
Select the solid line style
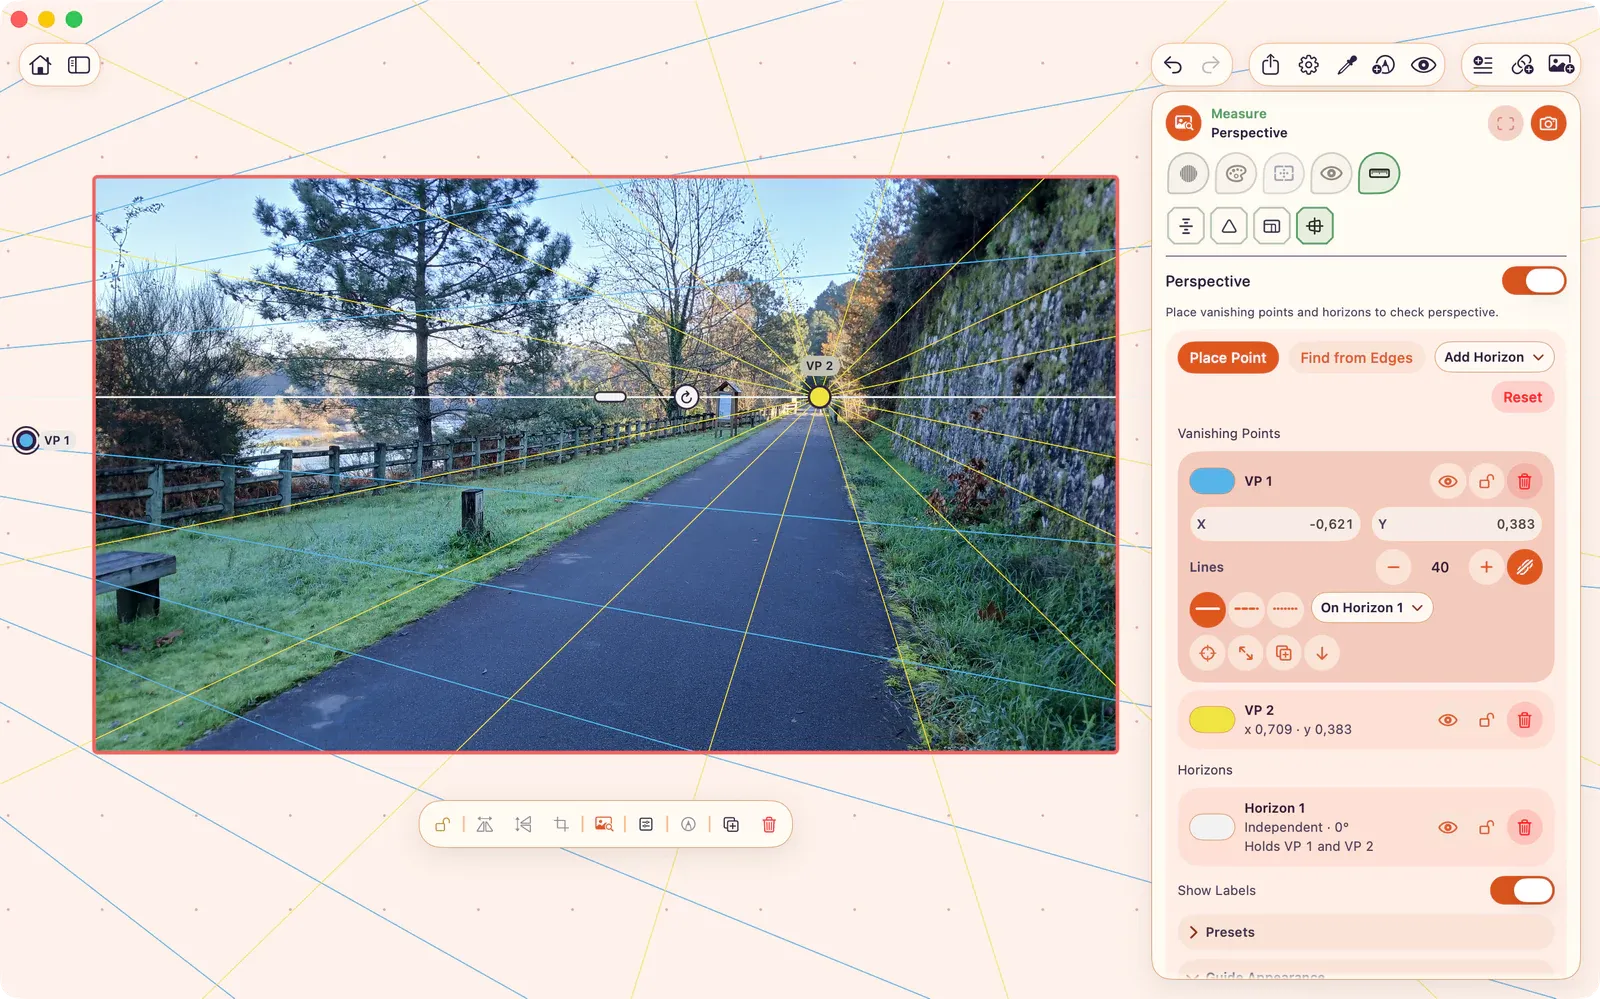click(x=1207, y=608)
